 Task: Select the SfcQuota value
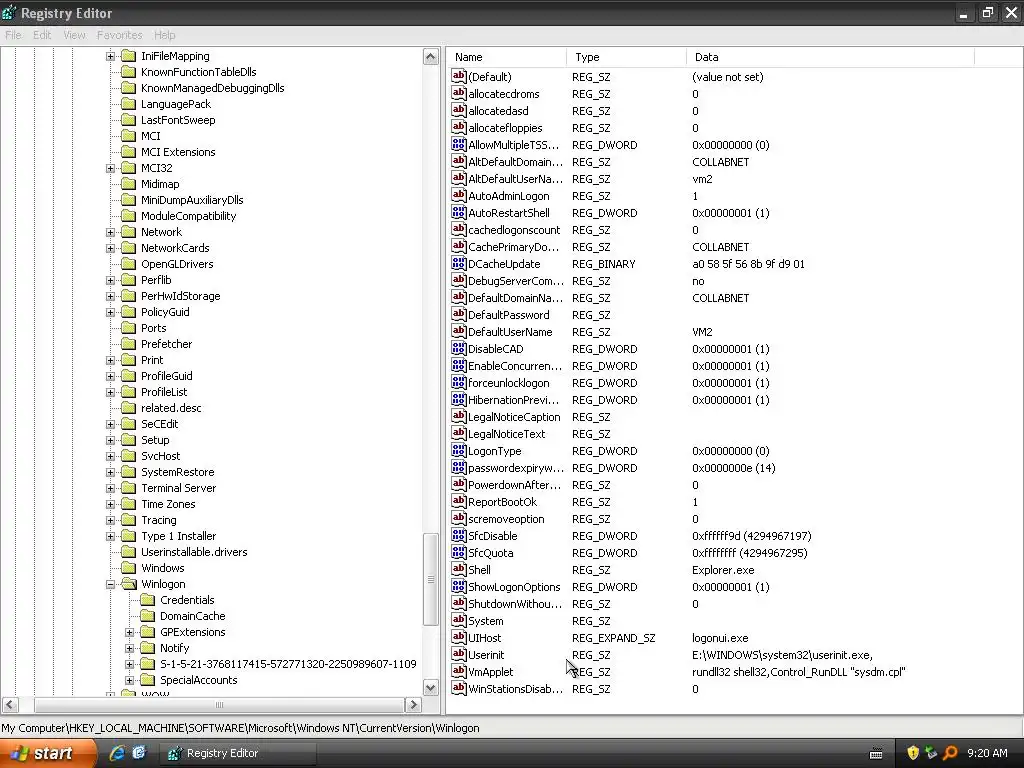[x=490, y=552]
